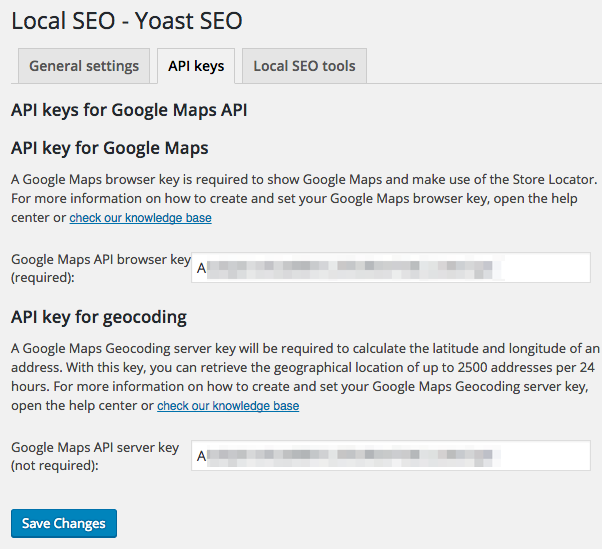The height and width of the screenshot is (549, 602).
Task: Switch to the General settings tab
Action: tap(84, 66)
